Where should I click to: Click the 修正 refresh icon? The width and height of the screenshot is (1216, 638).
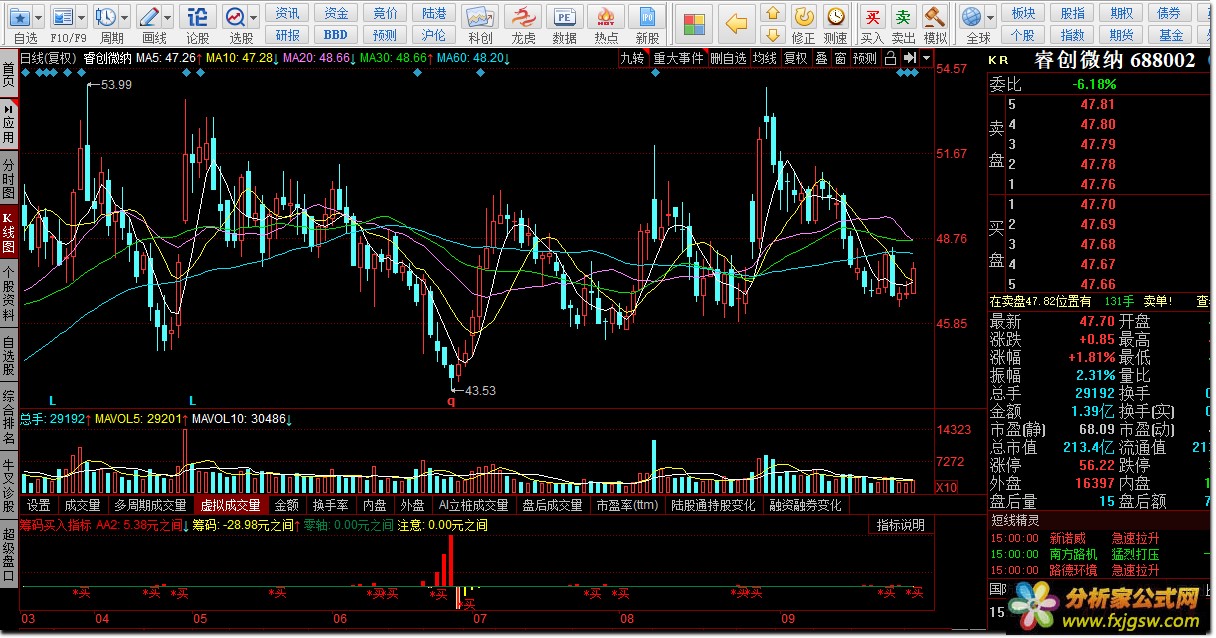[803, 17]
